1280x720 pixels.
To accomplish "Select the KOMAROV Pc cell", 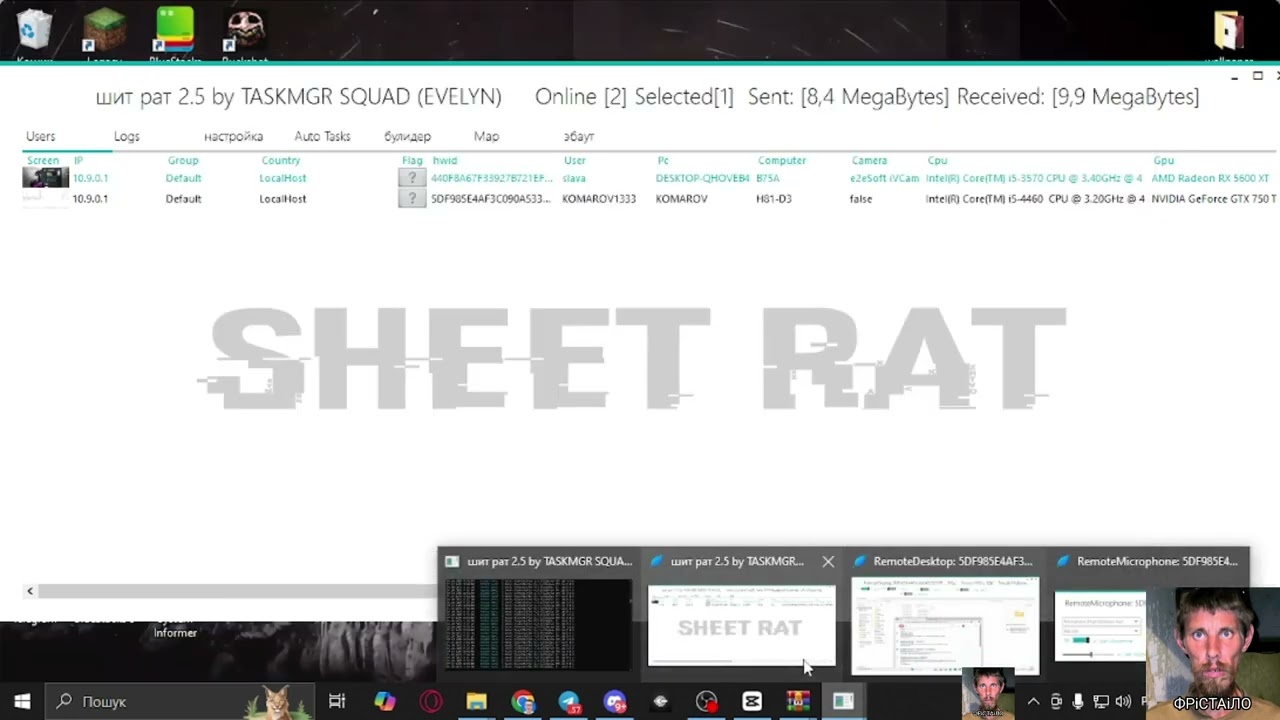I will tap(681, 199).
